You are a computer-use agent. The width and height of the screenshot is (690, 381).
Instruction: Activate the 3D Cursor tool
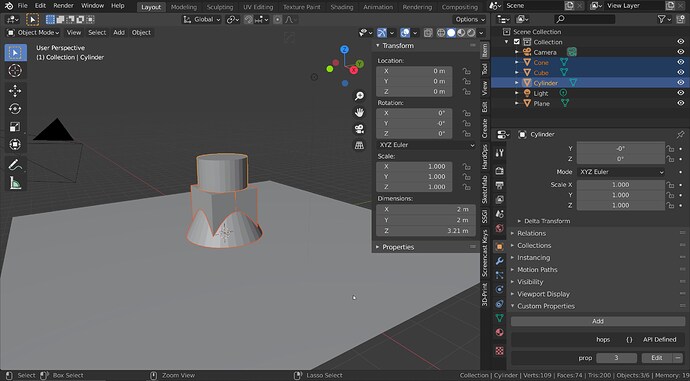15,71
